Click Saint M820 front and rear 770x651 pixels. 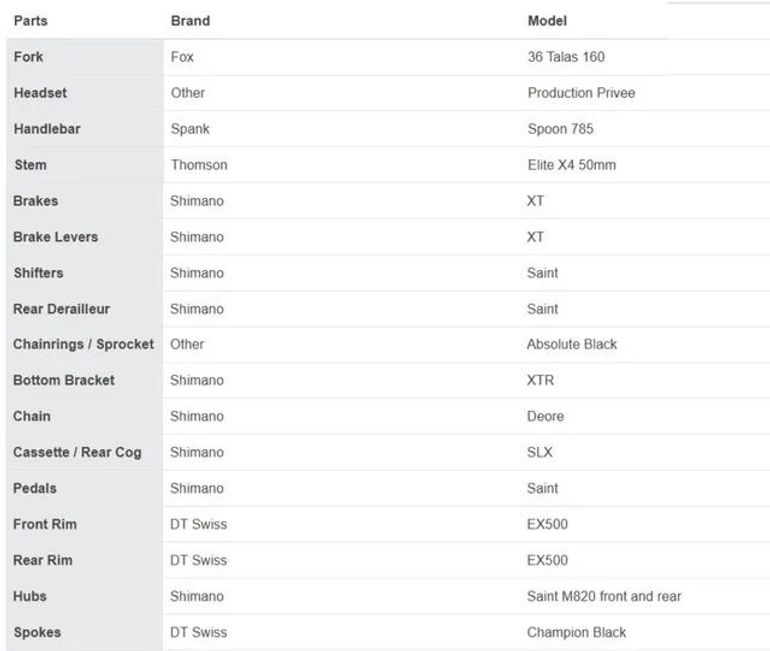604,597
